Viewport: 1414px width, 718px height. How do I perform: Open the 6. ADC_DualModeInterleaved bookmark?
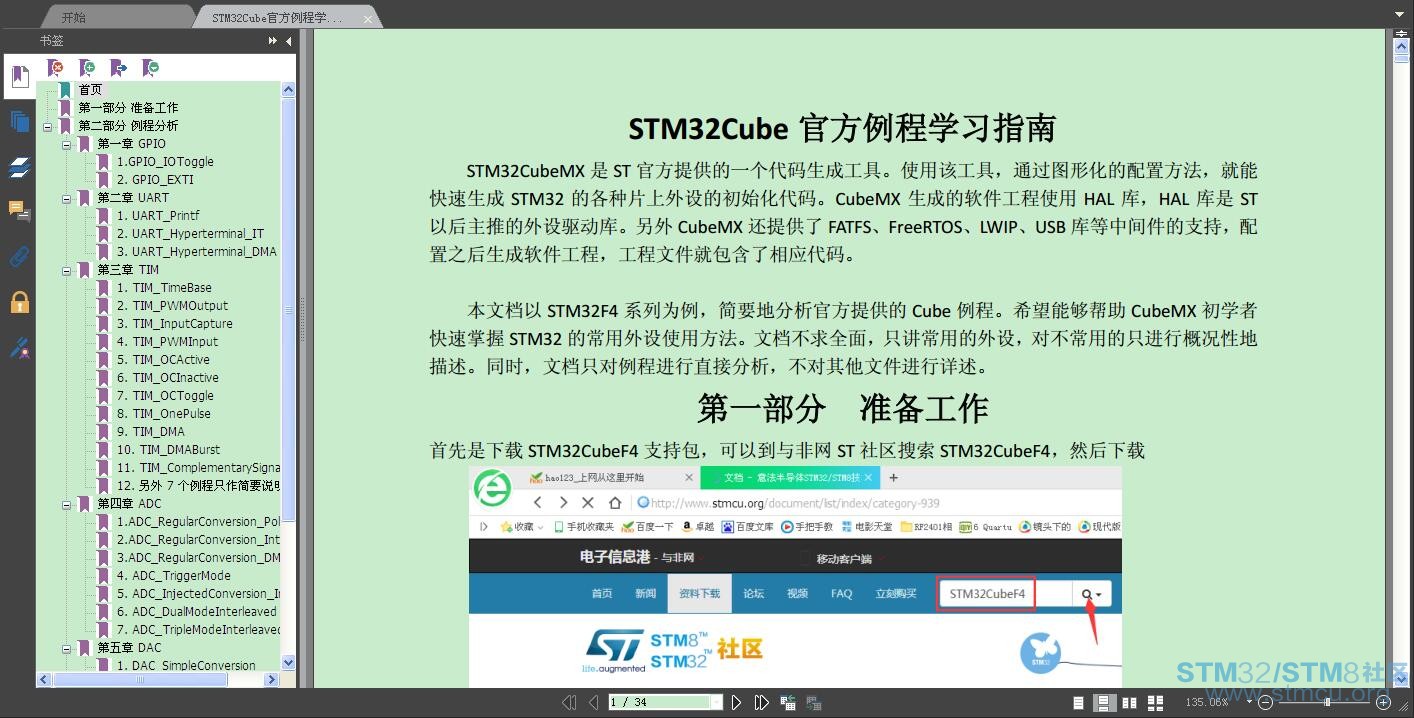[196, 612]
